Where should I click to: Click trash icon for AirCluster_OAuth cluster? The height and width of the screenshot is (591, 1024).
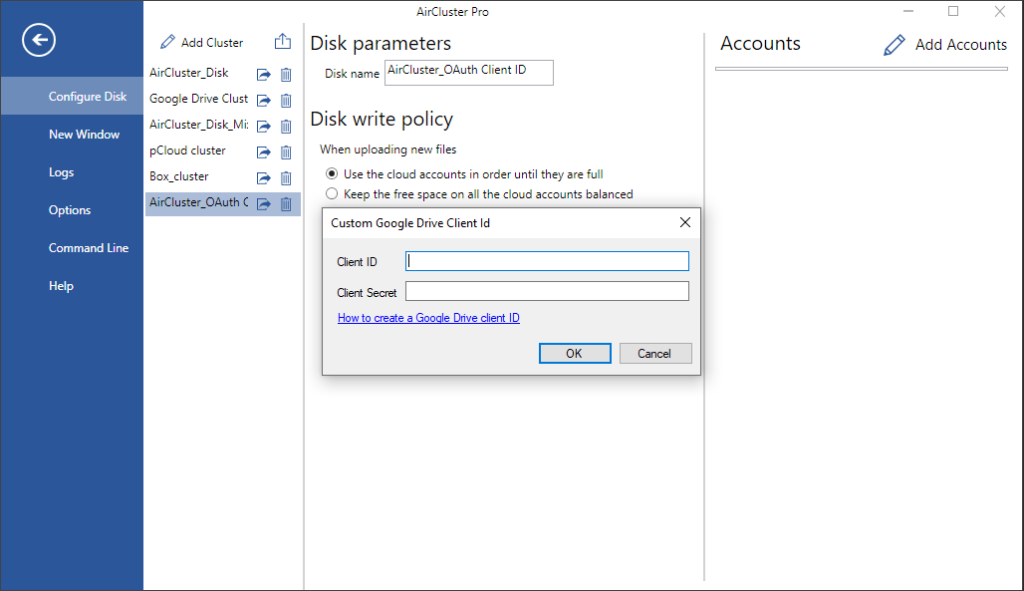[x=286, y=204]
